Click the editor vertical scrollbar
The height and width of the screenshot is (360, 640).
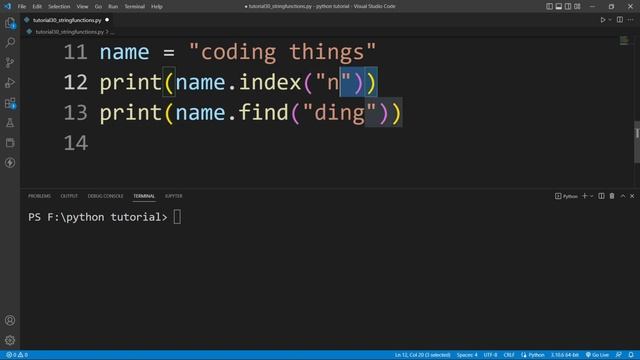637,142
